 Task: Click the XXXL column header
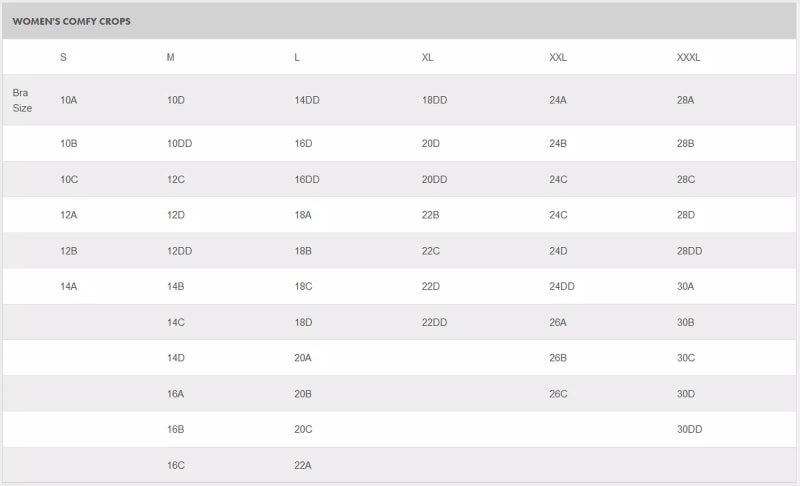click(688, 57)
